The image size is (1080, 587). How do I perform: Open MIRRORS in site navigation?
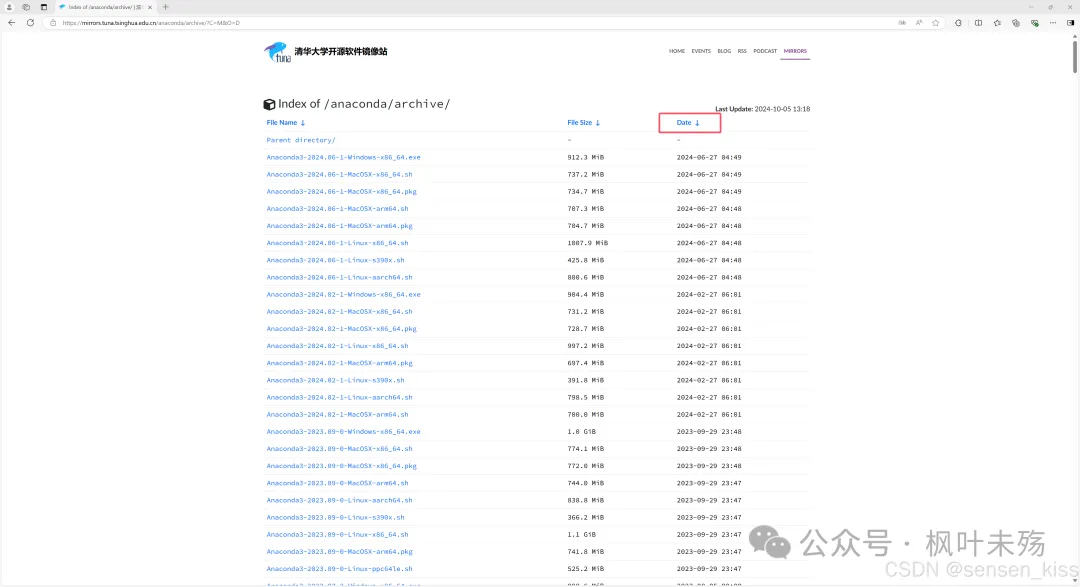795,51
